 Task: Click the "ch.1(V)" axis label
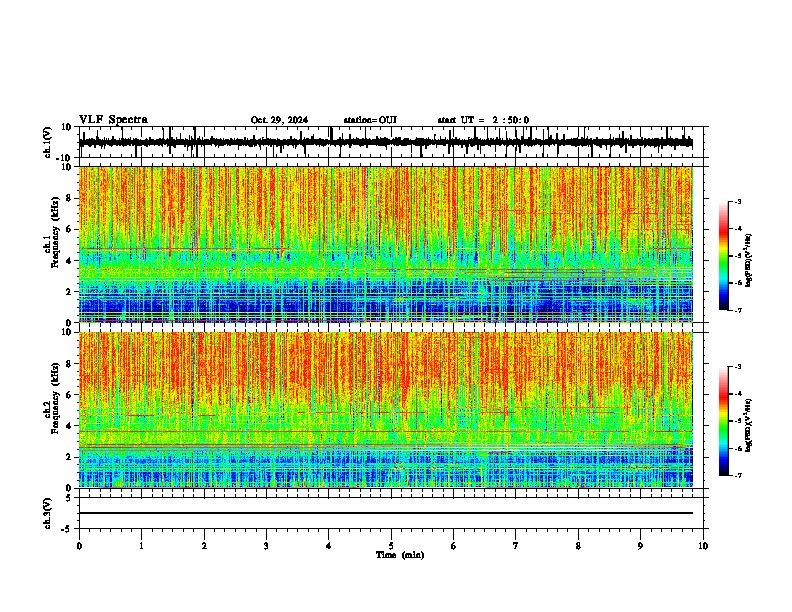(x=48, y=142)
